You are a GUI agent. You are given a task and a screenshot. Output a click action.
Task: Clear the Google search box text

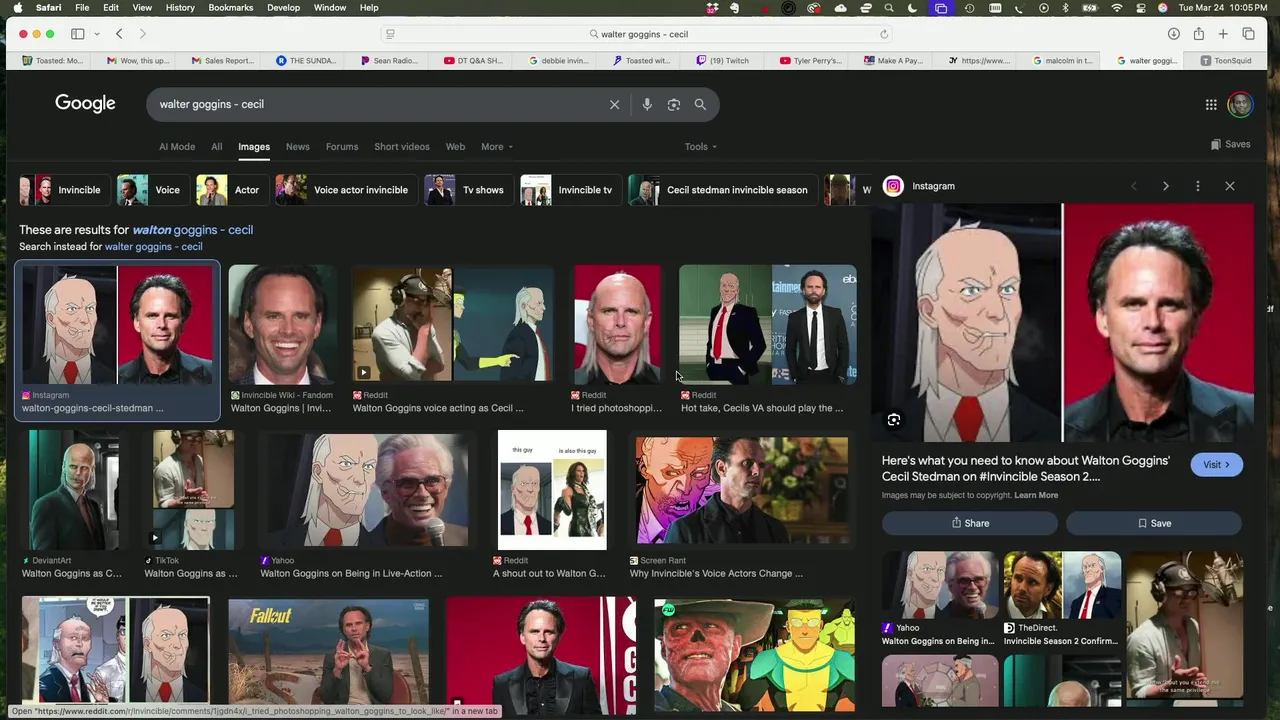click(614, 104)
